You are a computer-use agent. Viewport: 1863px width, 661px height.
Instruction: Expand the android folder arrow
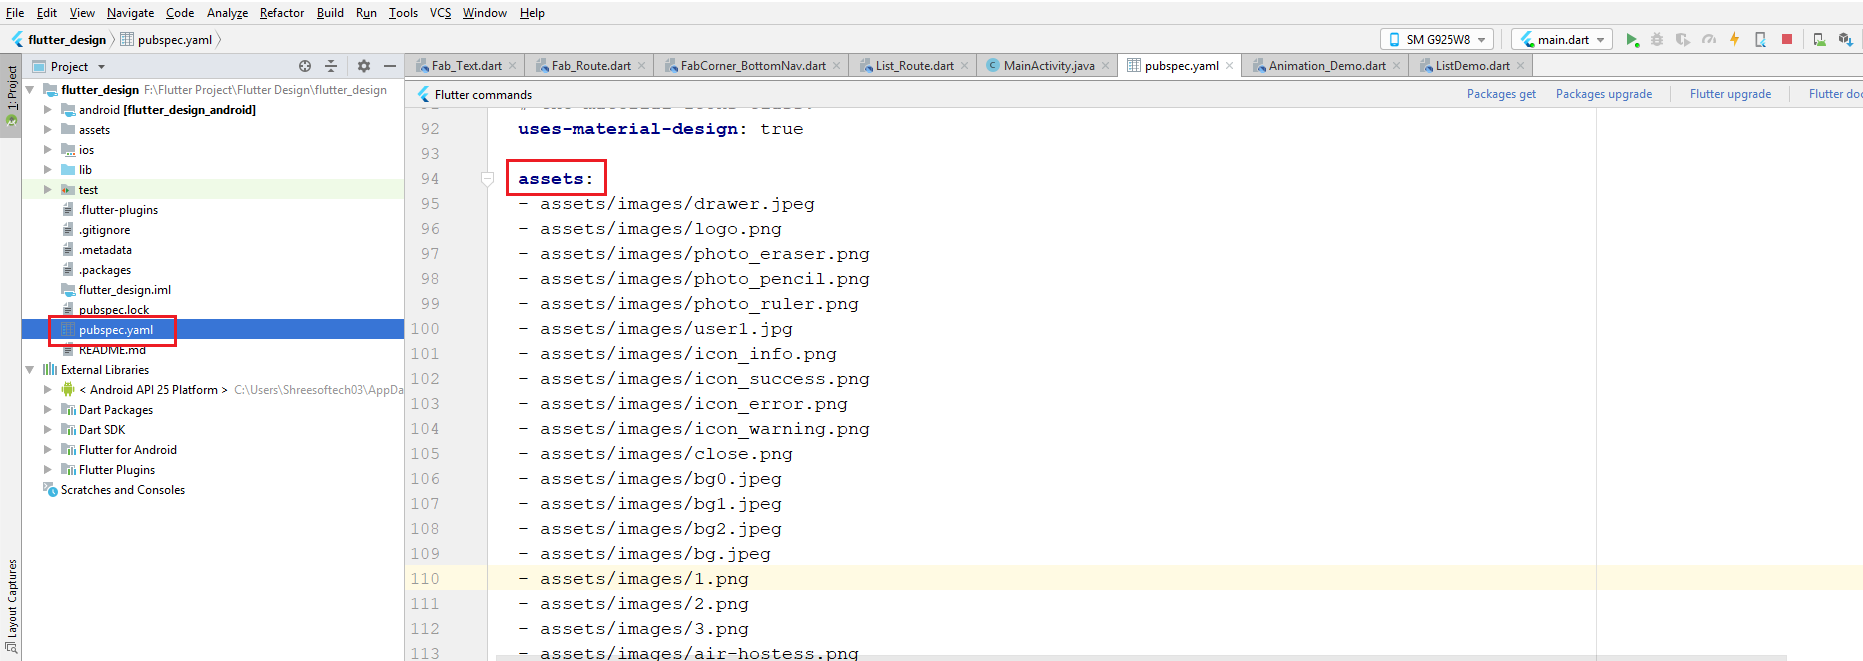point(47,110)
